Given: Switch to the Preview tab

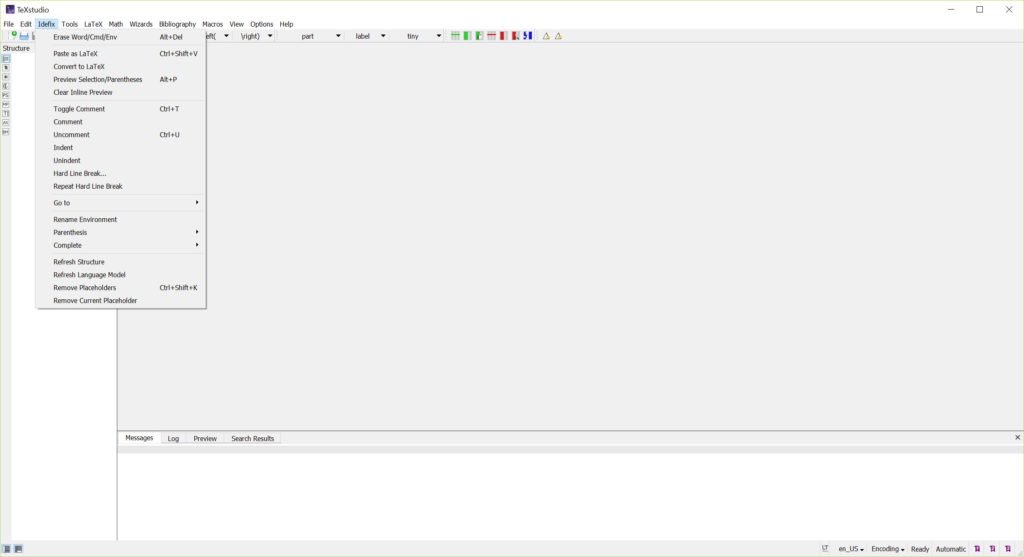Looking at the screenshot, I should tap(204, 438).
